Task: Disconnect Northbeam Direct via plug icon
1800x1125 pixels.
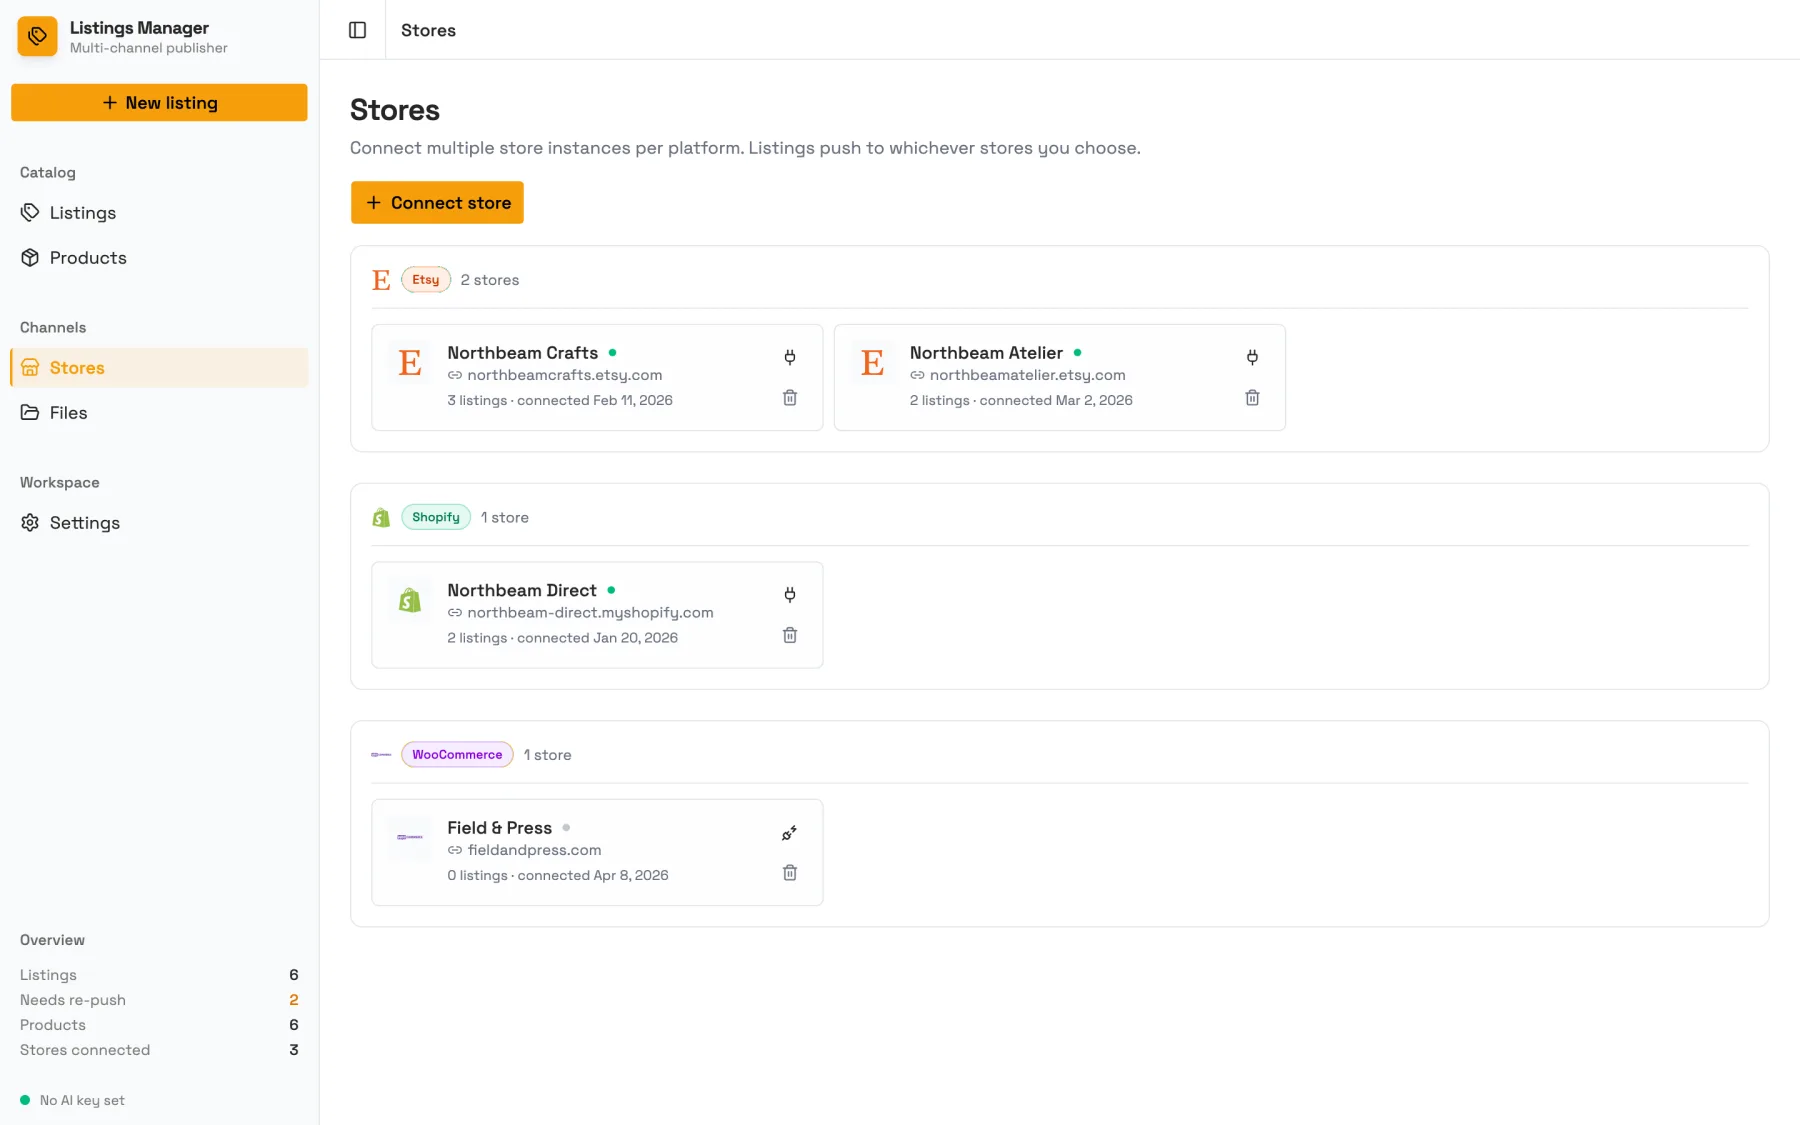Action: click(790, 595)
